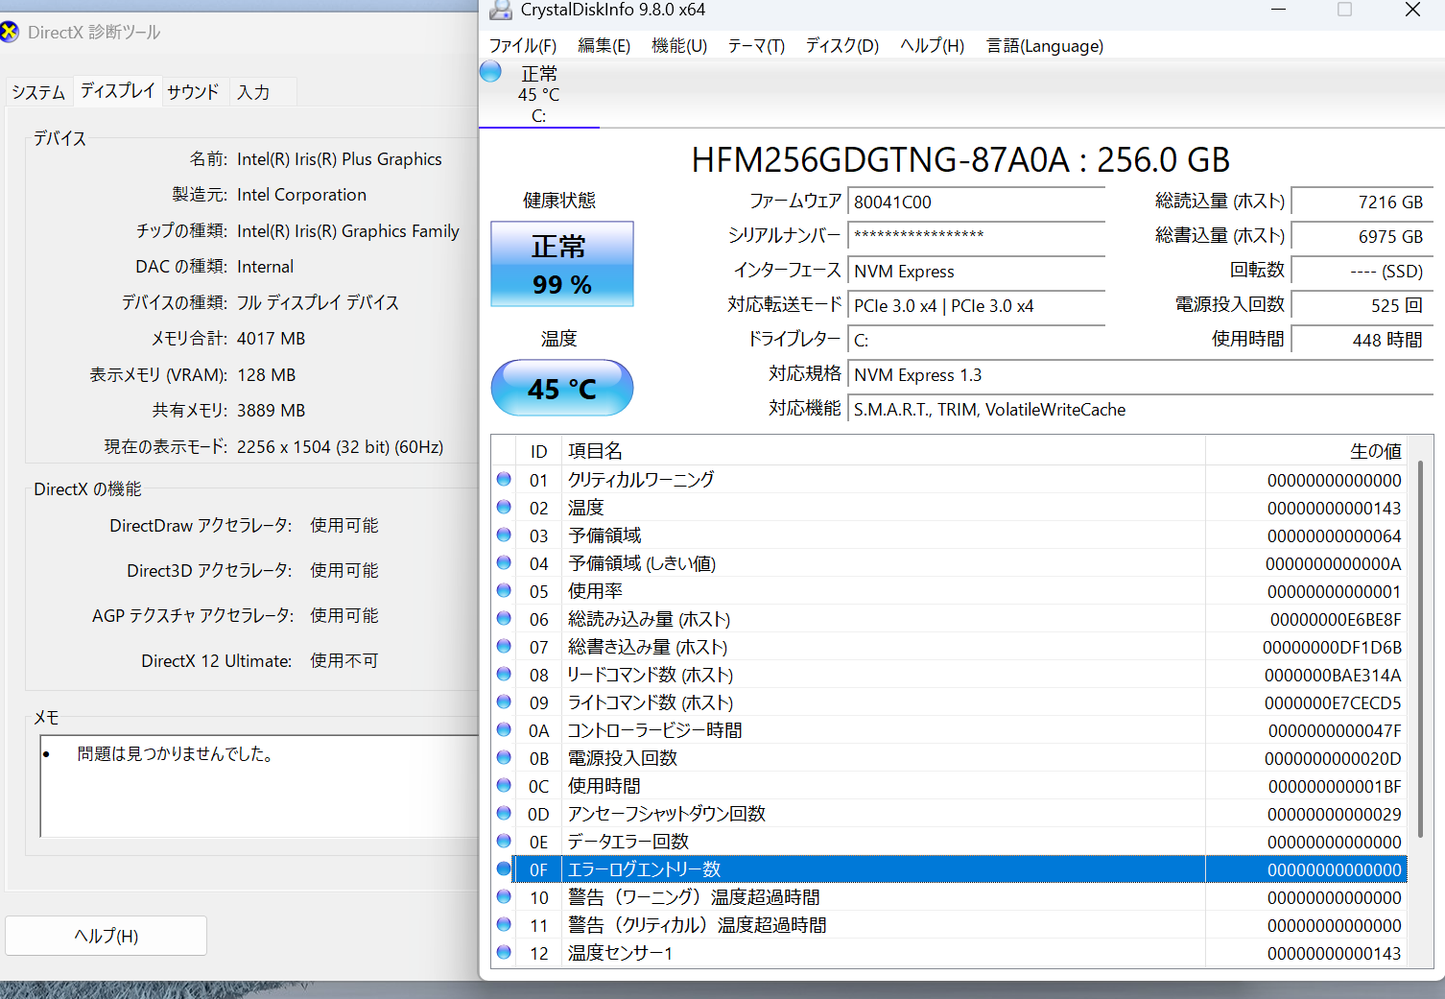The width and height of the screenshot is (1445, 999).
Task: Click the rotation rate field ---- (SSD)
Action: point(1362,271)
